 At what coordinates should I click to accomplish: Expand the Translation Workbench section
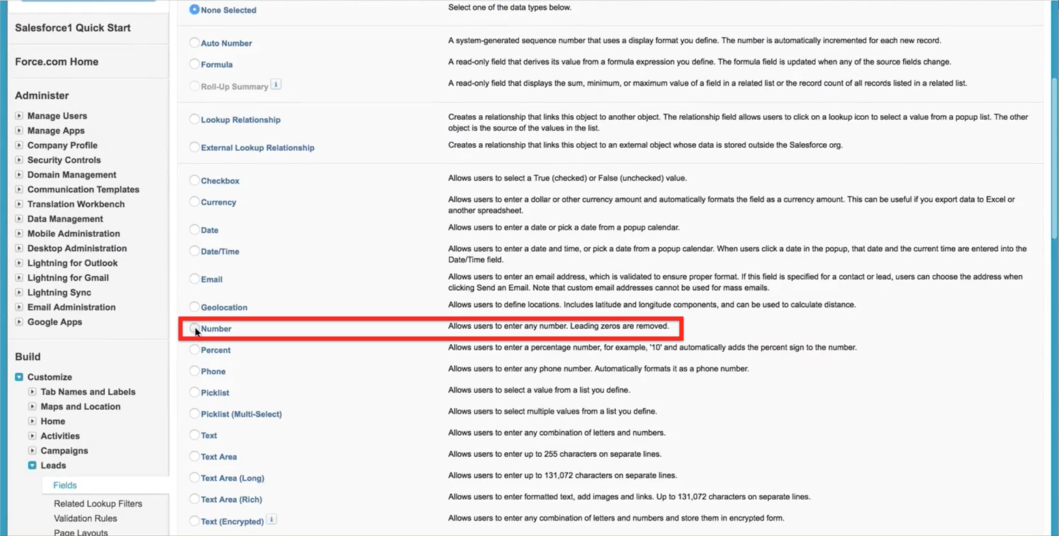click(x=19, y=204)
